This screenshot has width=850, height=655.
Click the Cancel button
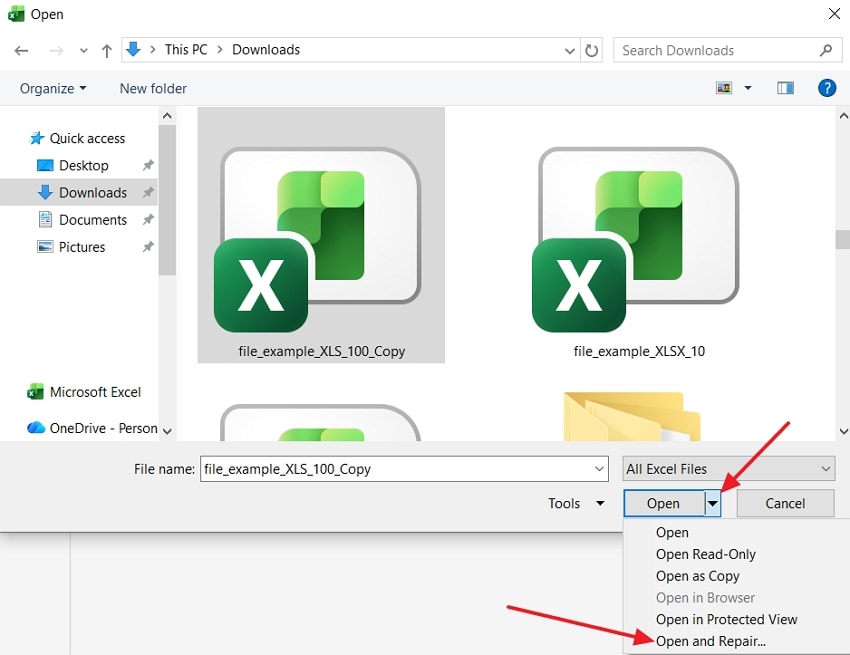pyautogui.click(x=786, y=503)
